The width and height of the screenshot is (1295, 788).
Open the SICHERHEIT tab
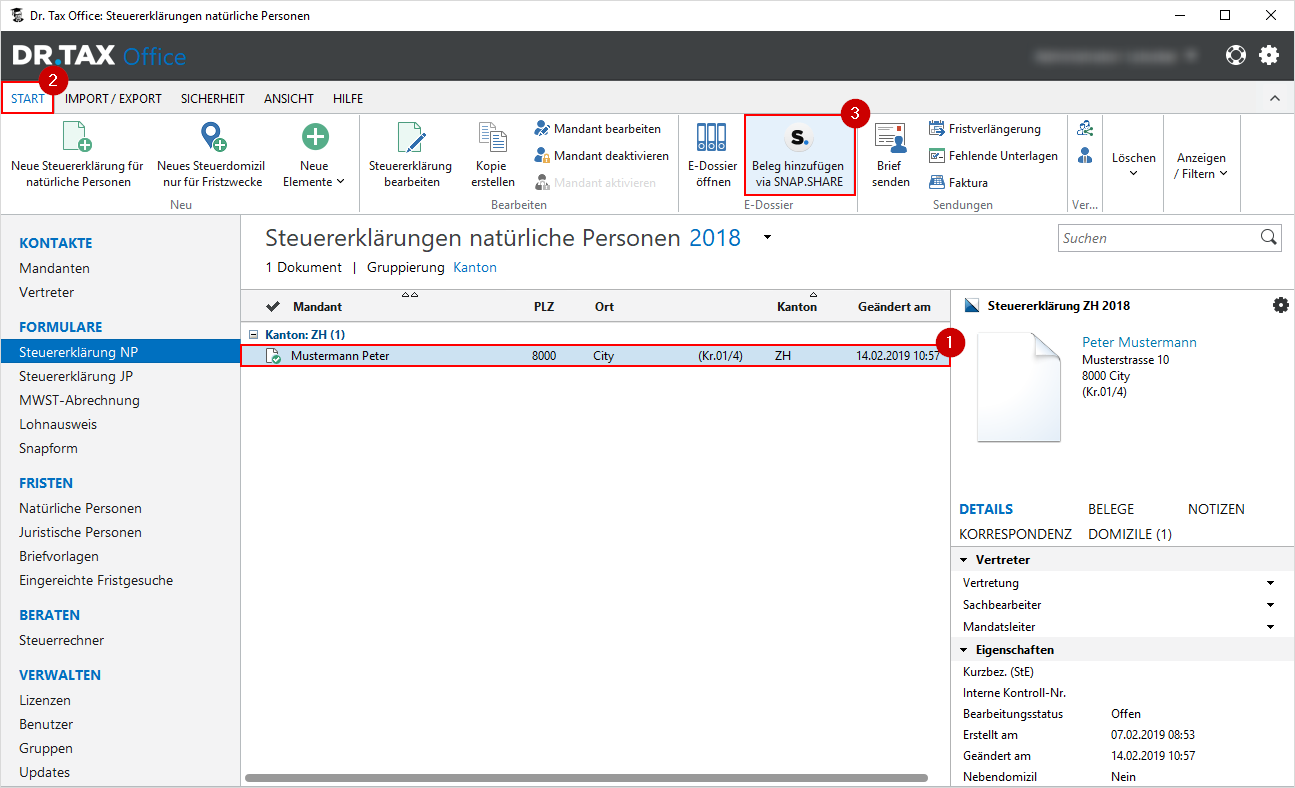pos(213,99)
